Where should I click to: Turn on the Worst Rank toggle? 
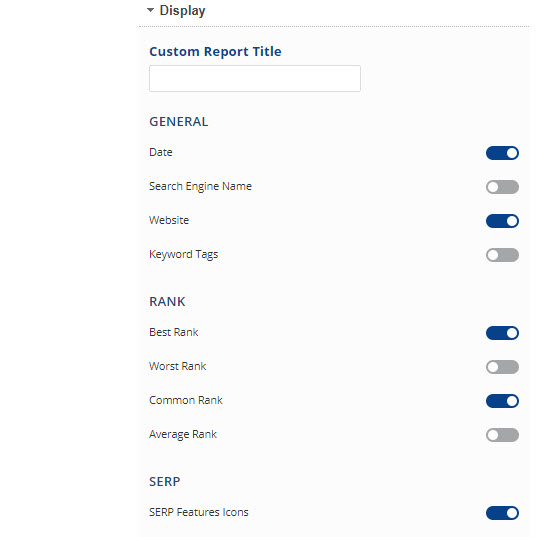click(502, 367)
